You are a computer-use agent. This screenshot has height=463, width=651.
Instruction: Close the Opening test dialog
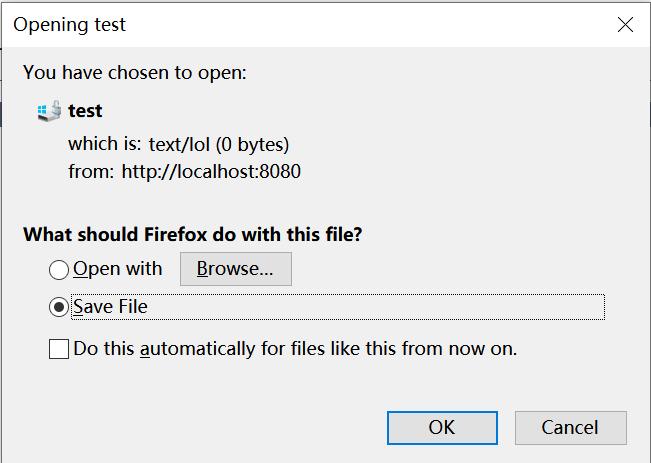625,24
